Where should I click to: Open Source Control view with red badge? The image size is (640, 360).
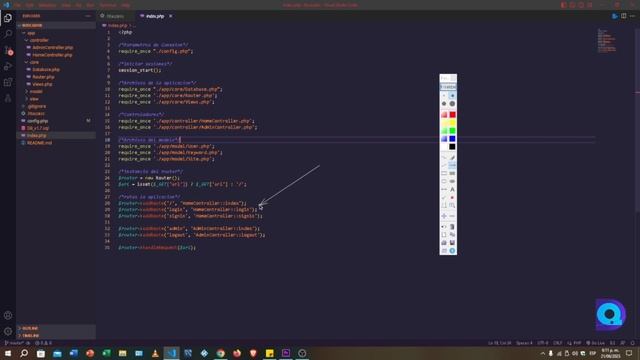tap(8, 50)
